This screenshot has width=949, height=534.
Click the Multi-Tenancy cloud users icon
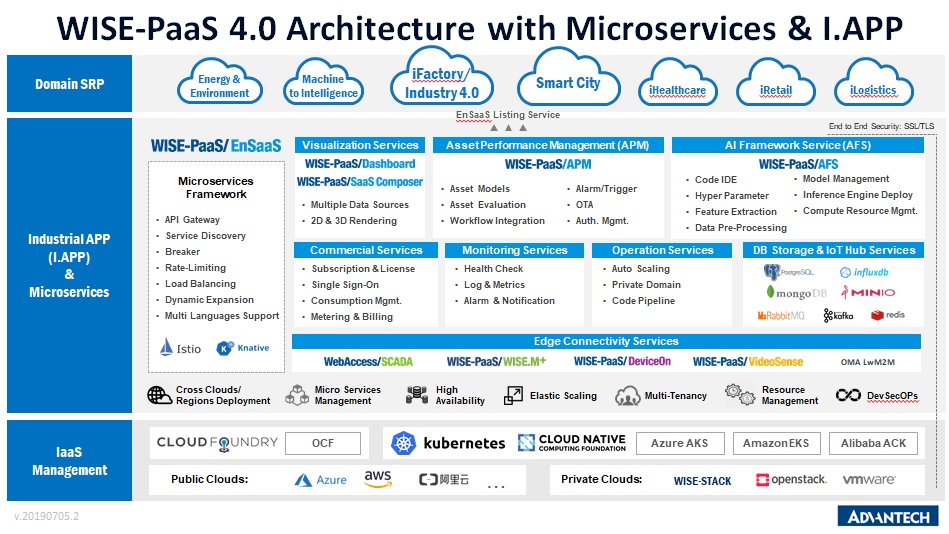[x=628, y=396]
